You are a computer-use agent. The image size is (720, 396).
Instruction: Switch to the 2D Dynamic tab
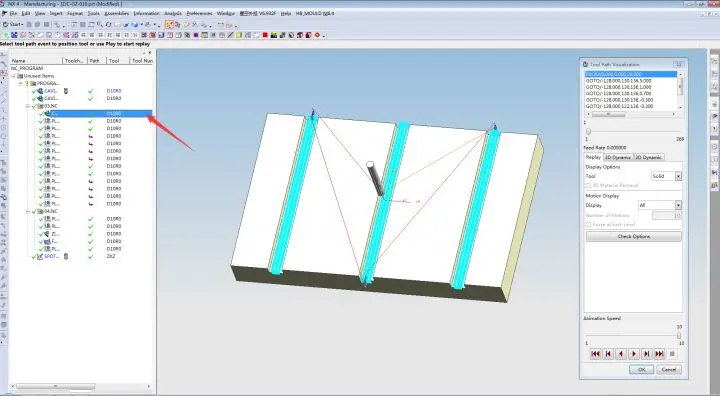[x=648, y=157]
